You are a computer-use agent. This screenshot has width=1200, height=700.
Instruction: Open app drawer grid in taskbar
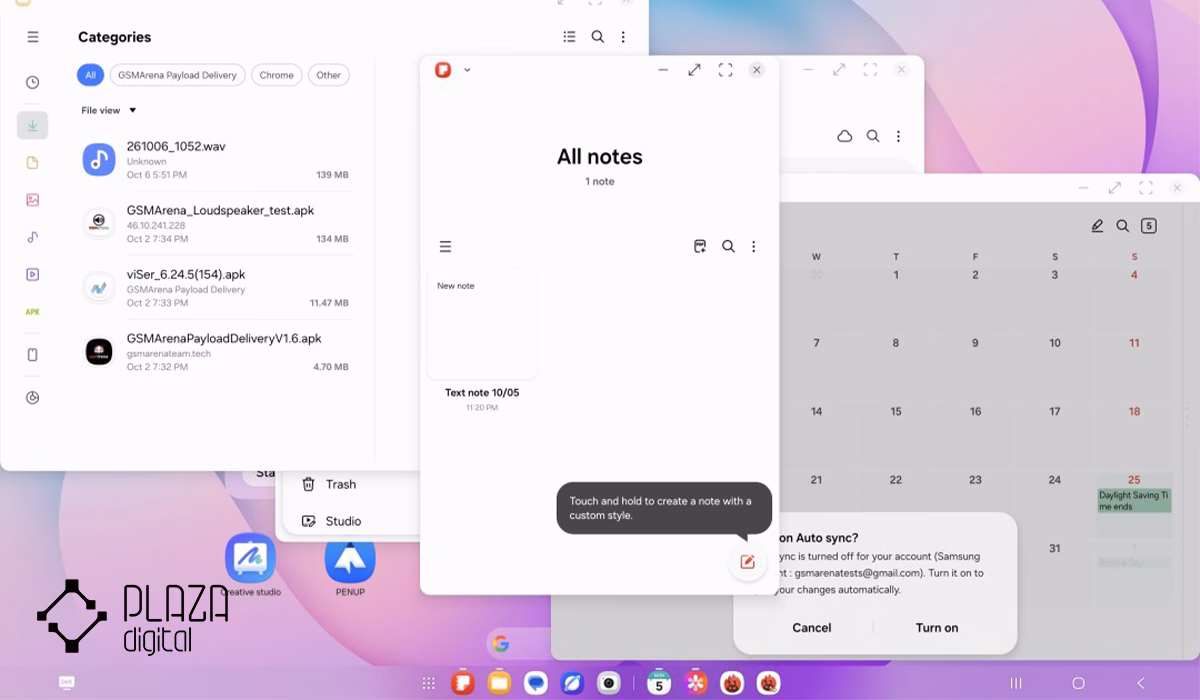tap(429, 683)
